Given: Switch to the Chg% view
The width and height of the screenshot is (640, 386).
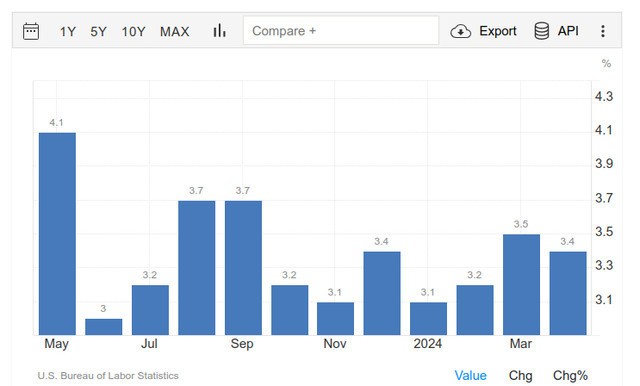Looking at the screenshot, I should tap(570, 375).
